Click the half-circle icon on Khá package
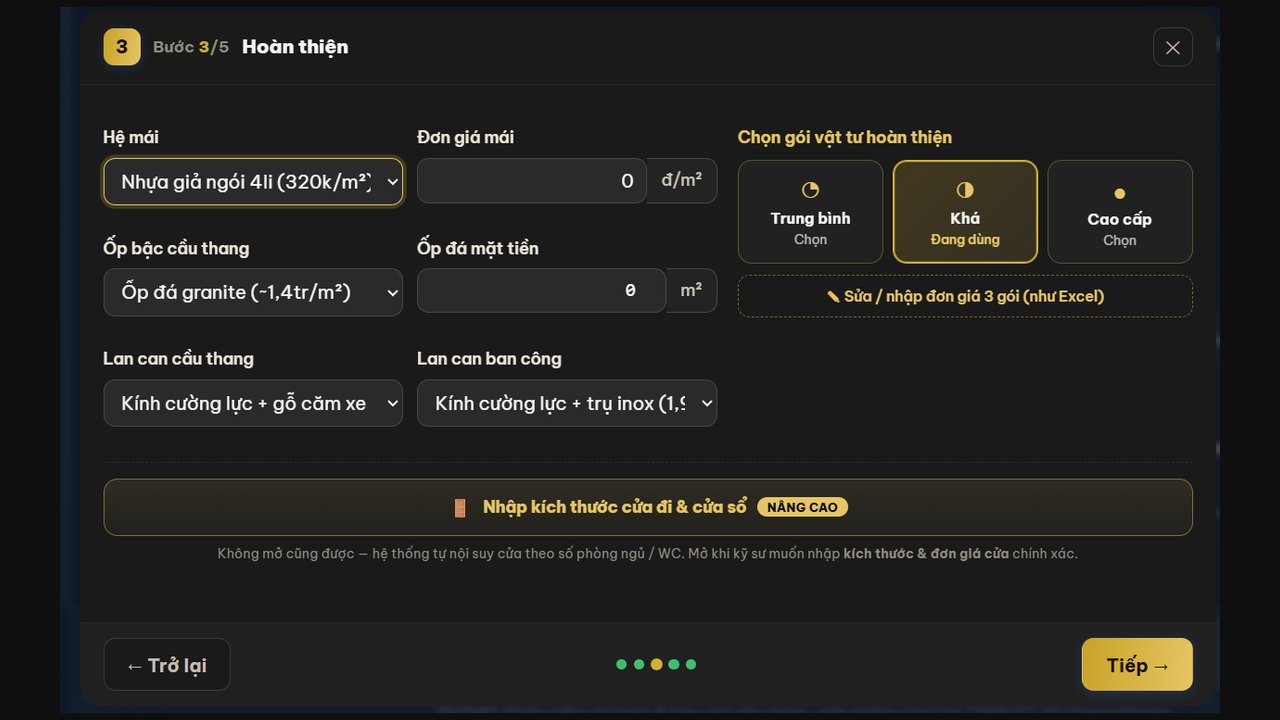 (x=965, y=190)
